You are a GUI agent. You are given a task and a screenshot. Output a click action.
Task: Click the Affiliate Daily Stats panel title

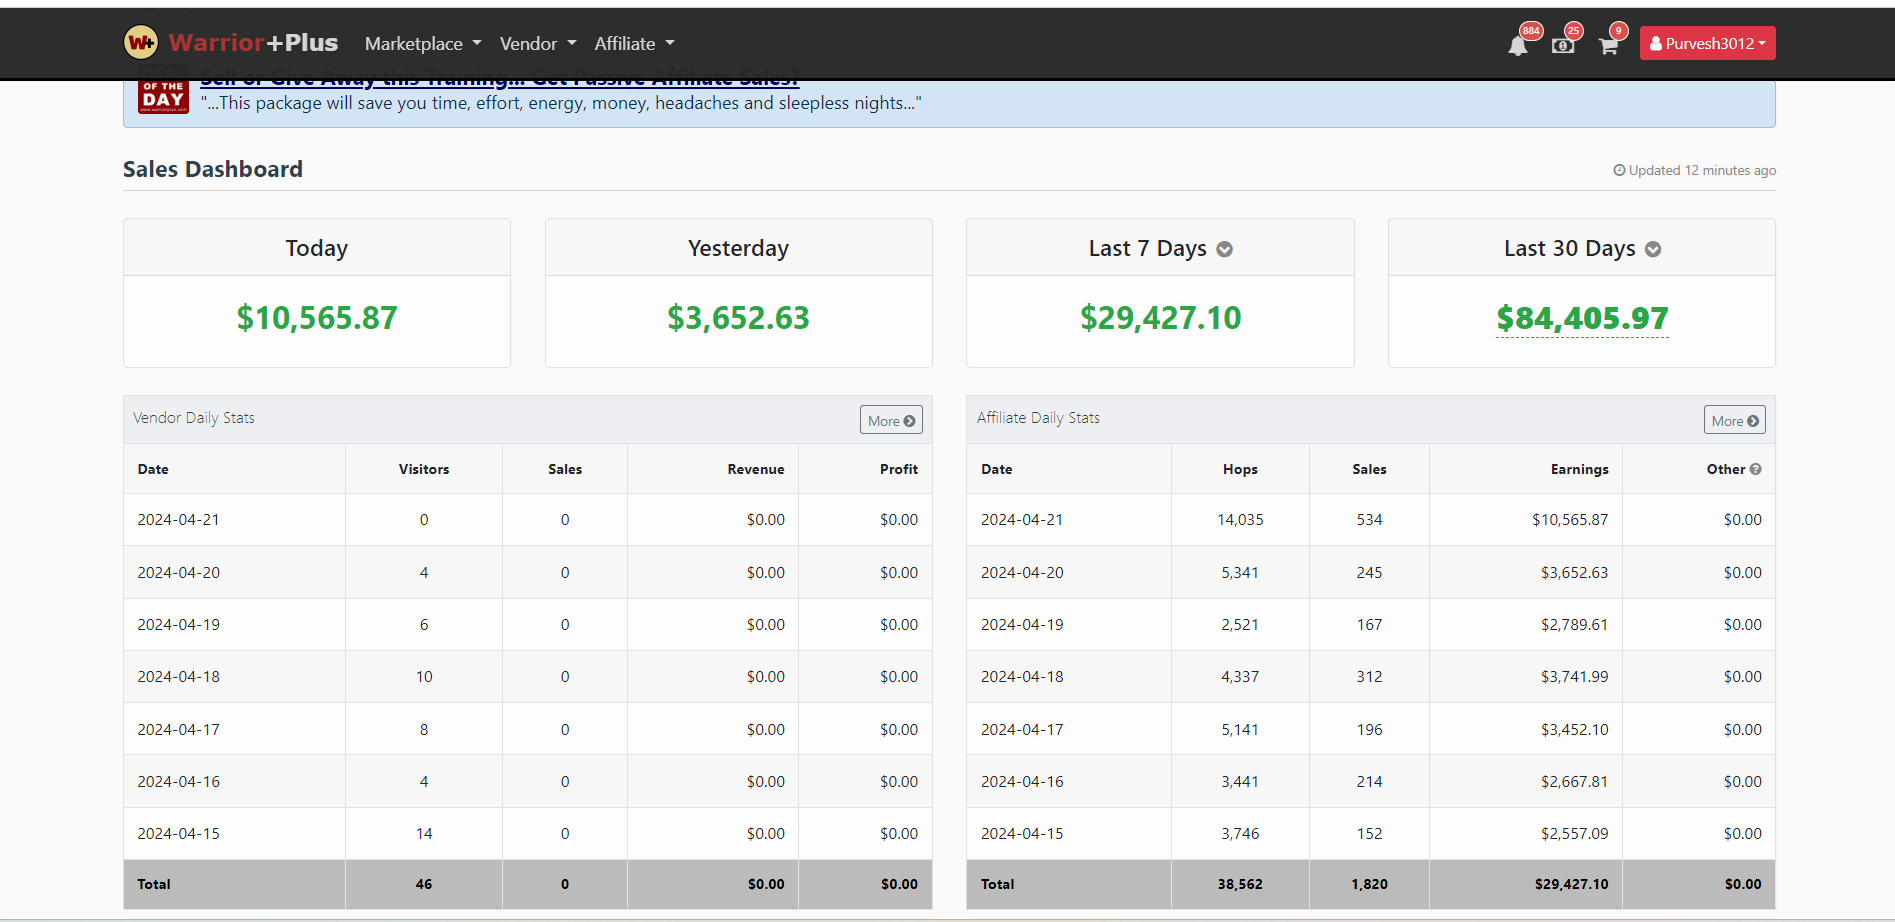coord(1038,418)
